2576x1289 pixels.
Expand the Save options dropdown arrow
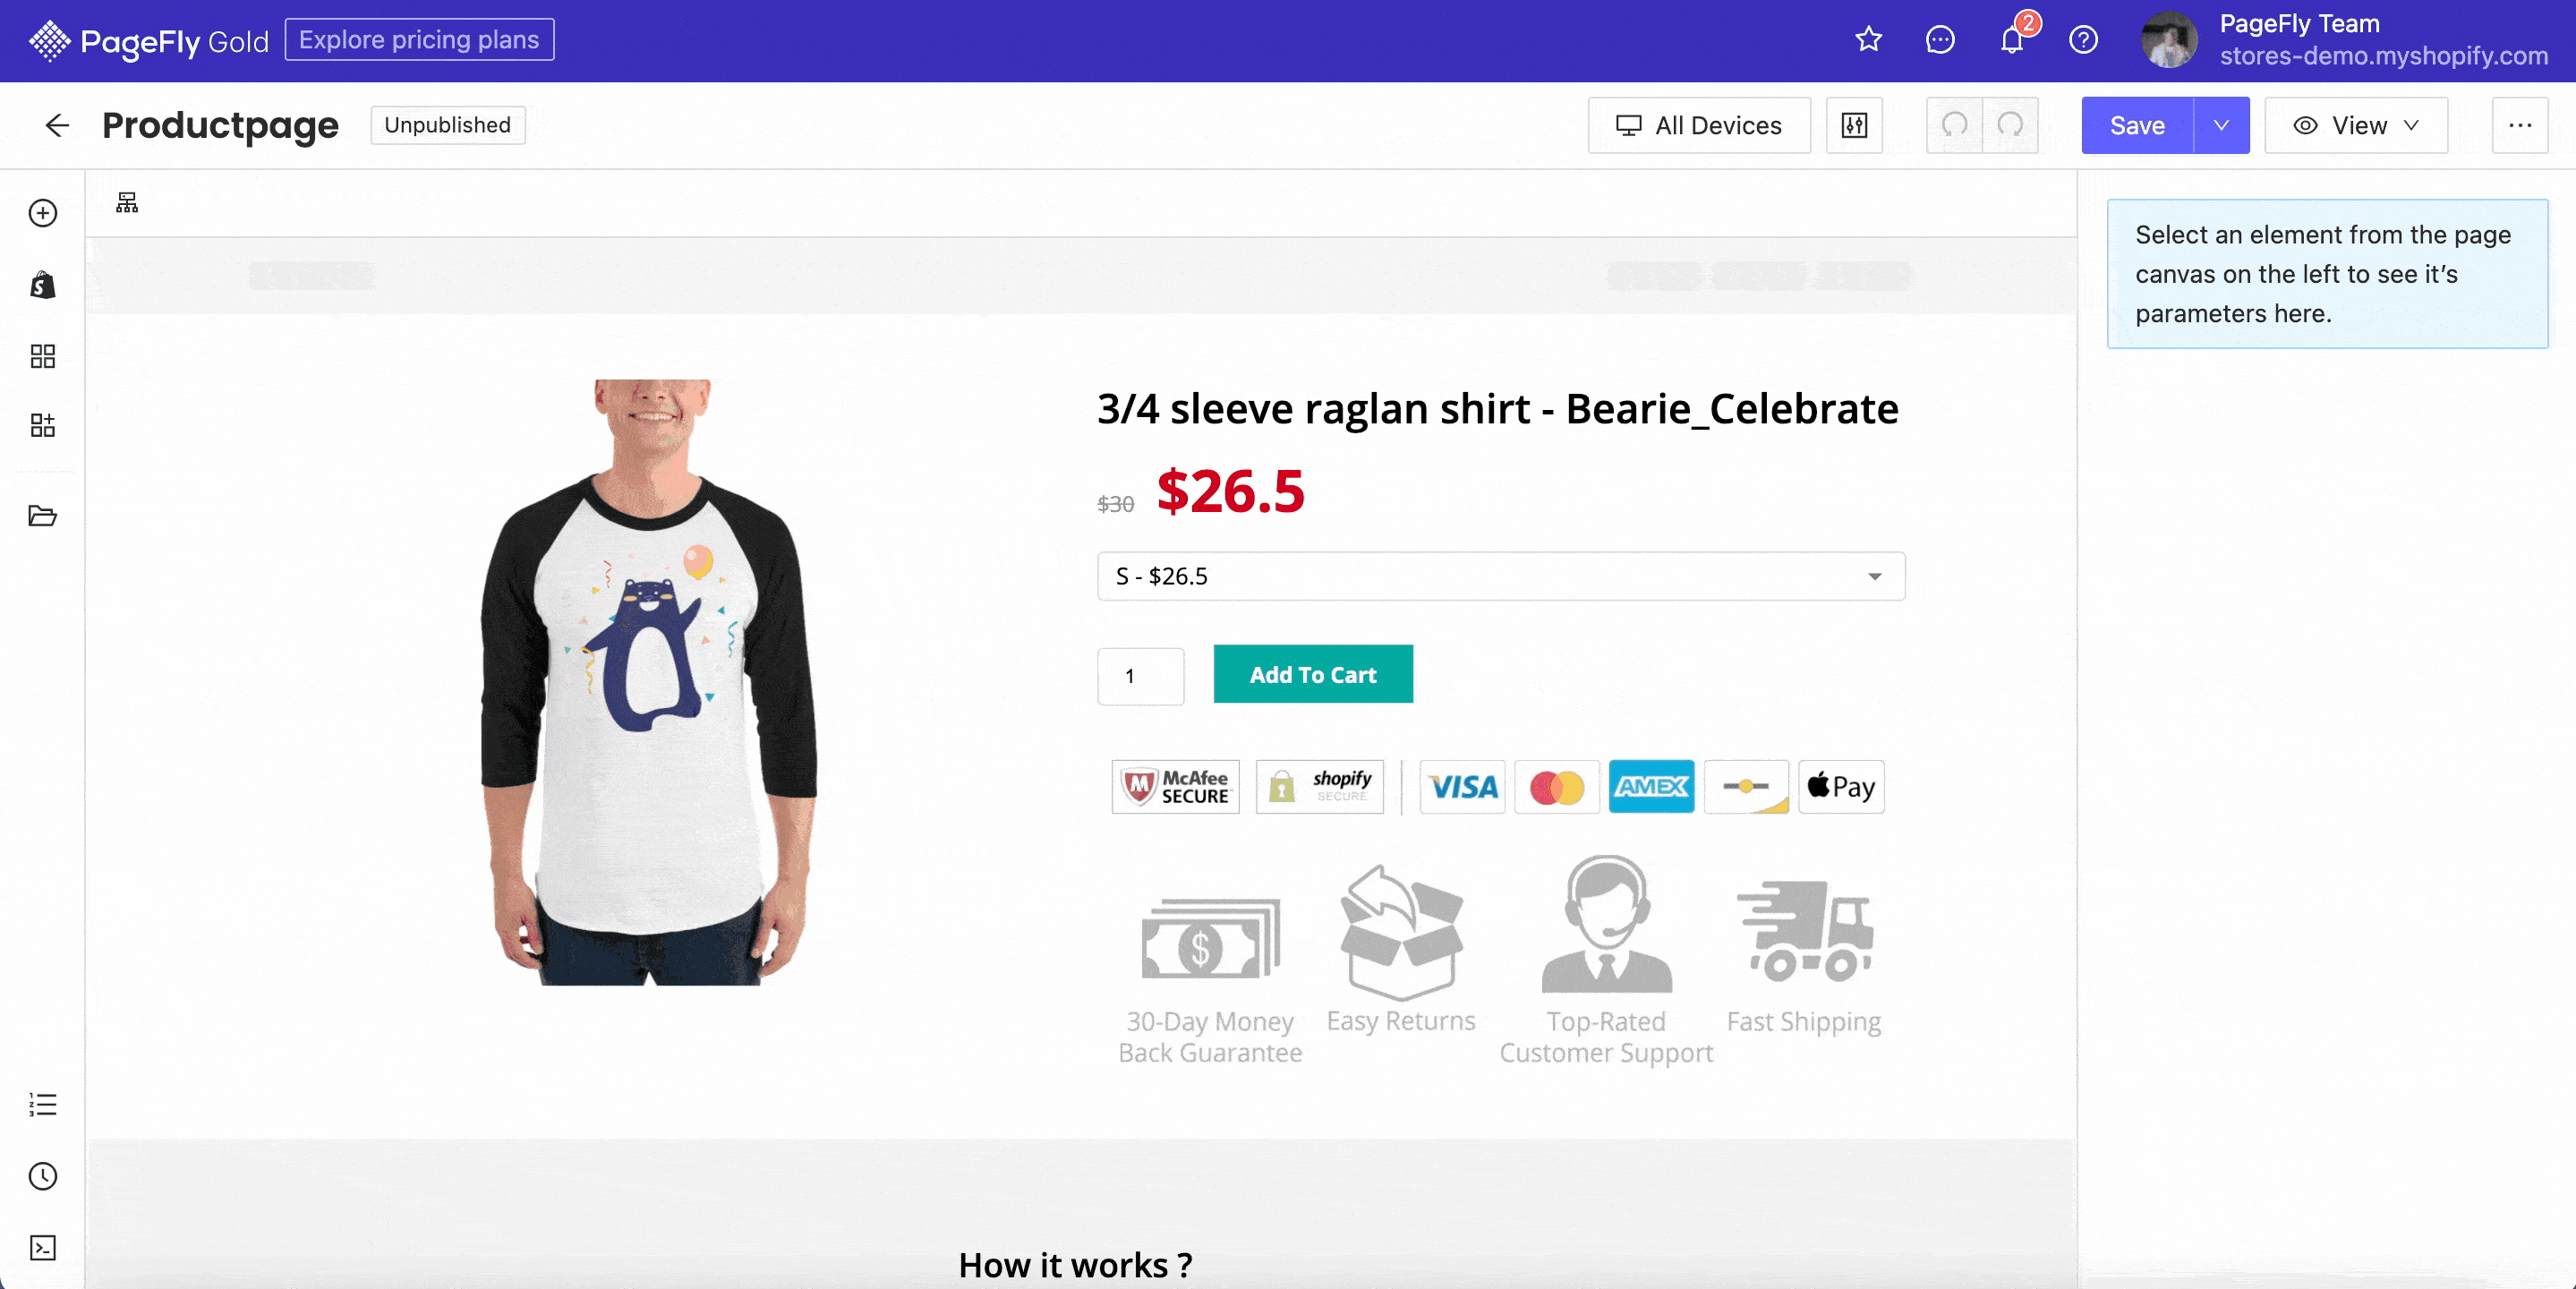pyautogui.click(x=2221, y=125)
